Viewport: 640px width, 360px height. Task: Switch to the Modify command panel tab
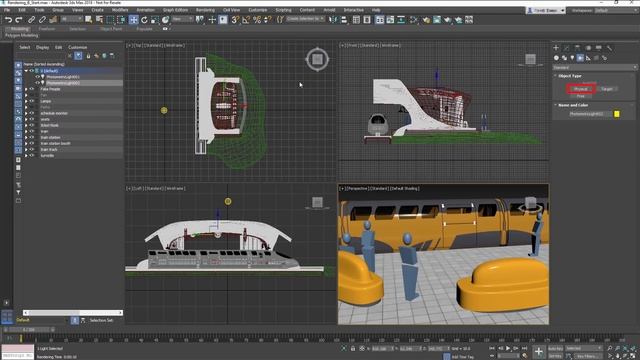[x=567, y=48]
